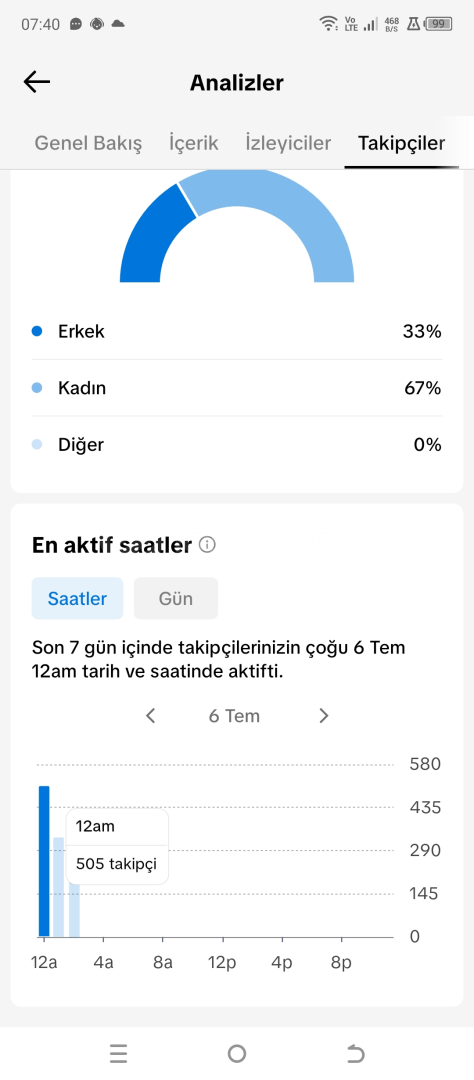Go to next day with right chevron
The width and height of the screenshot is (474, 1080).
tap(324, 716)
